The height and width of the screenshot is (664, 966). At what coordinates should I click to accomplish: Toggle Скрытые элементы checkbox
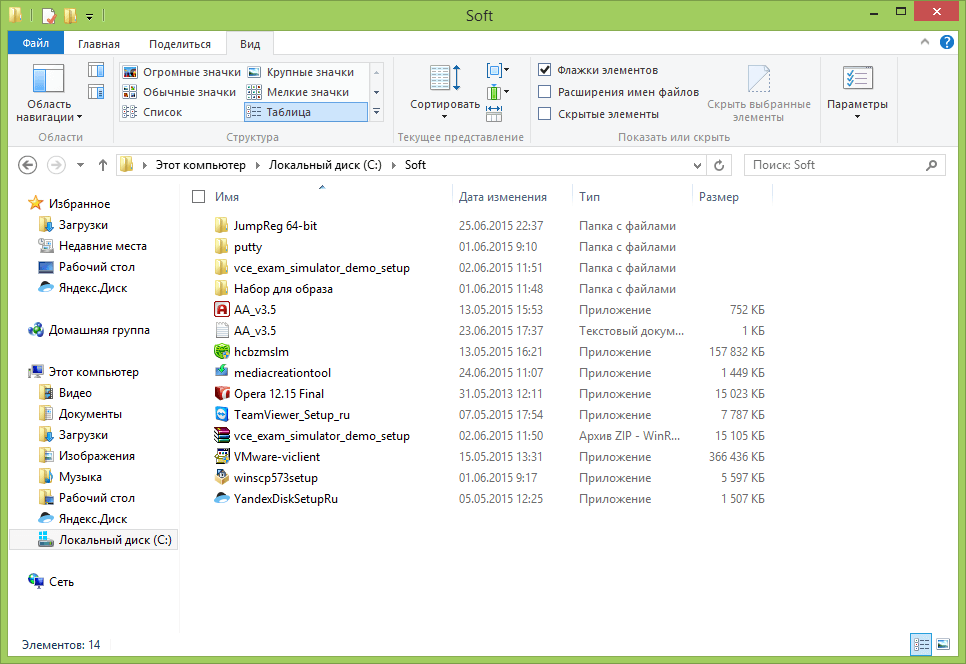[545, 114]
